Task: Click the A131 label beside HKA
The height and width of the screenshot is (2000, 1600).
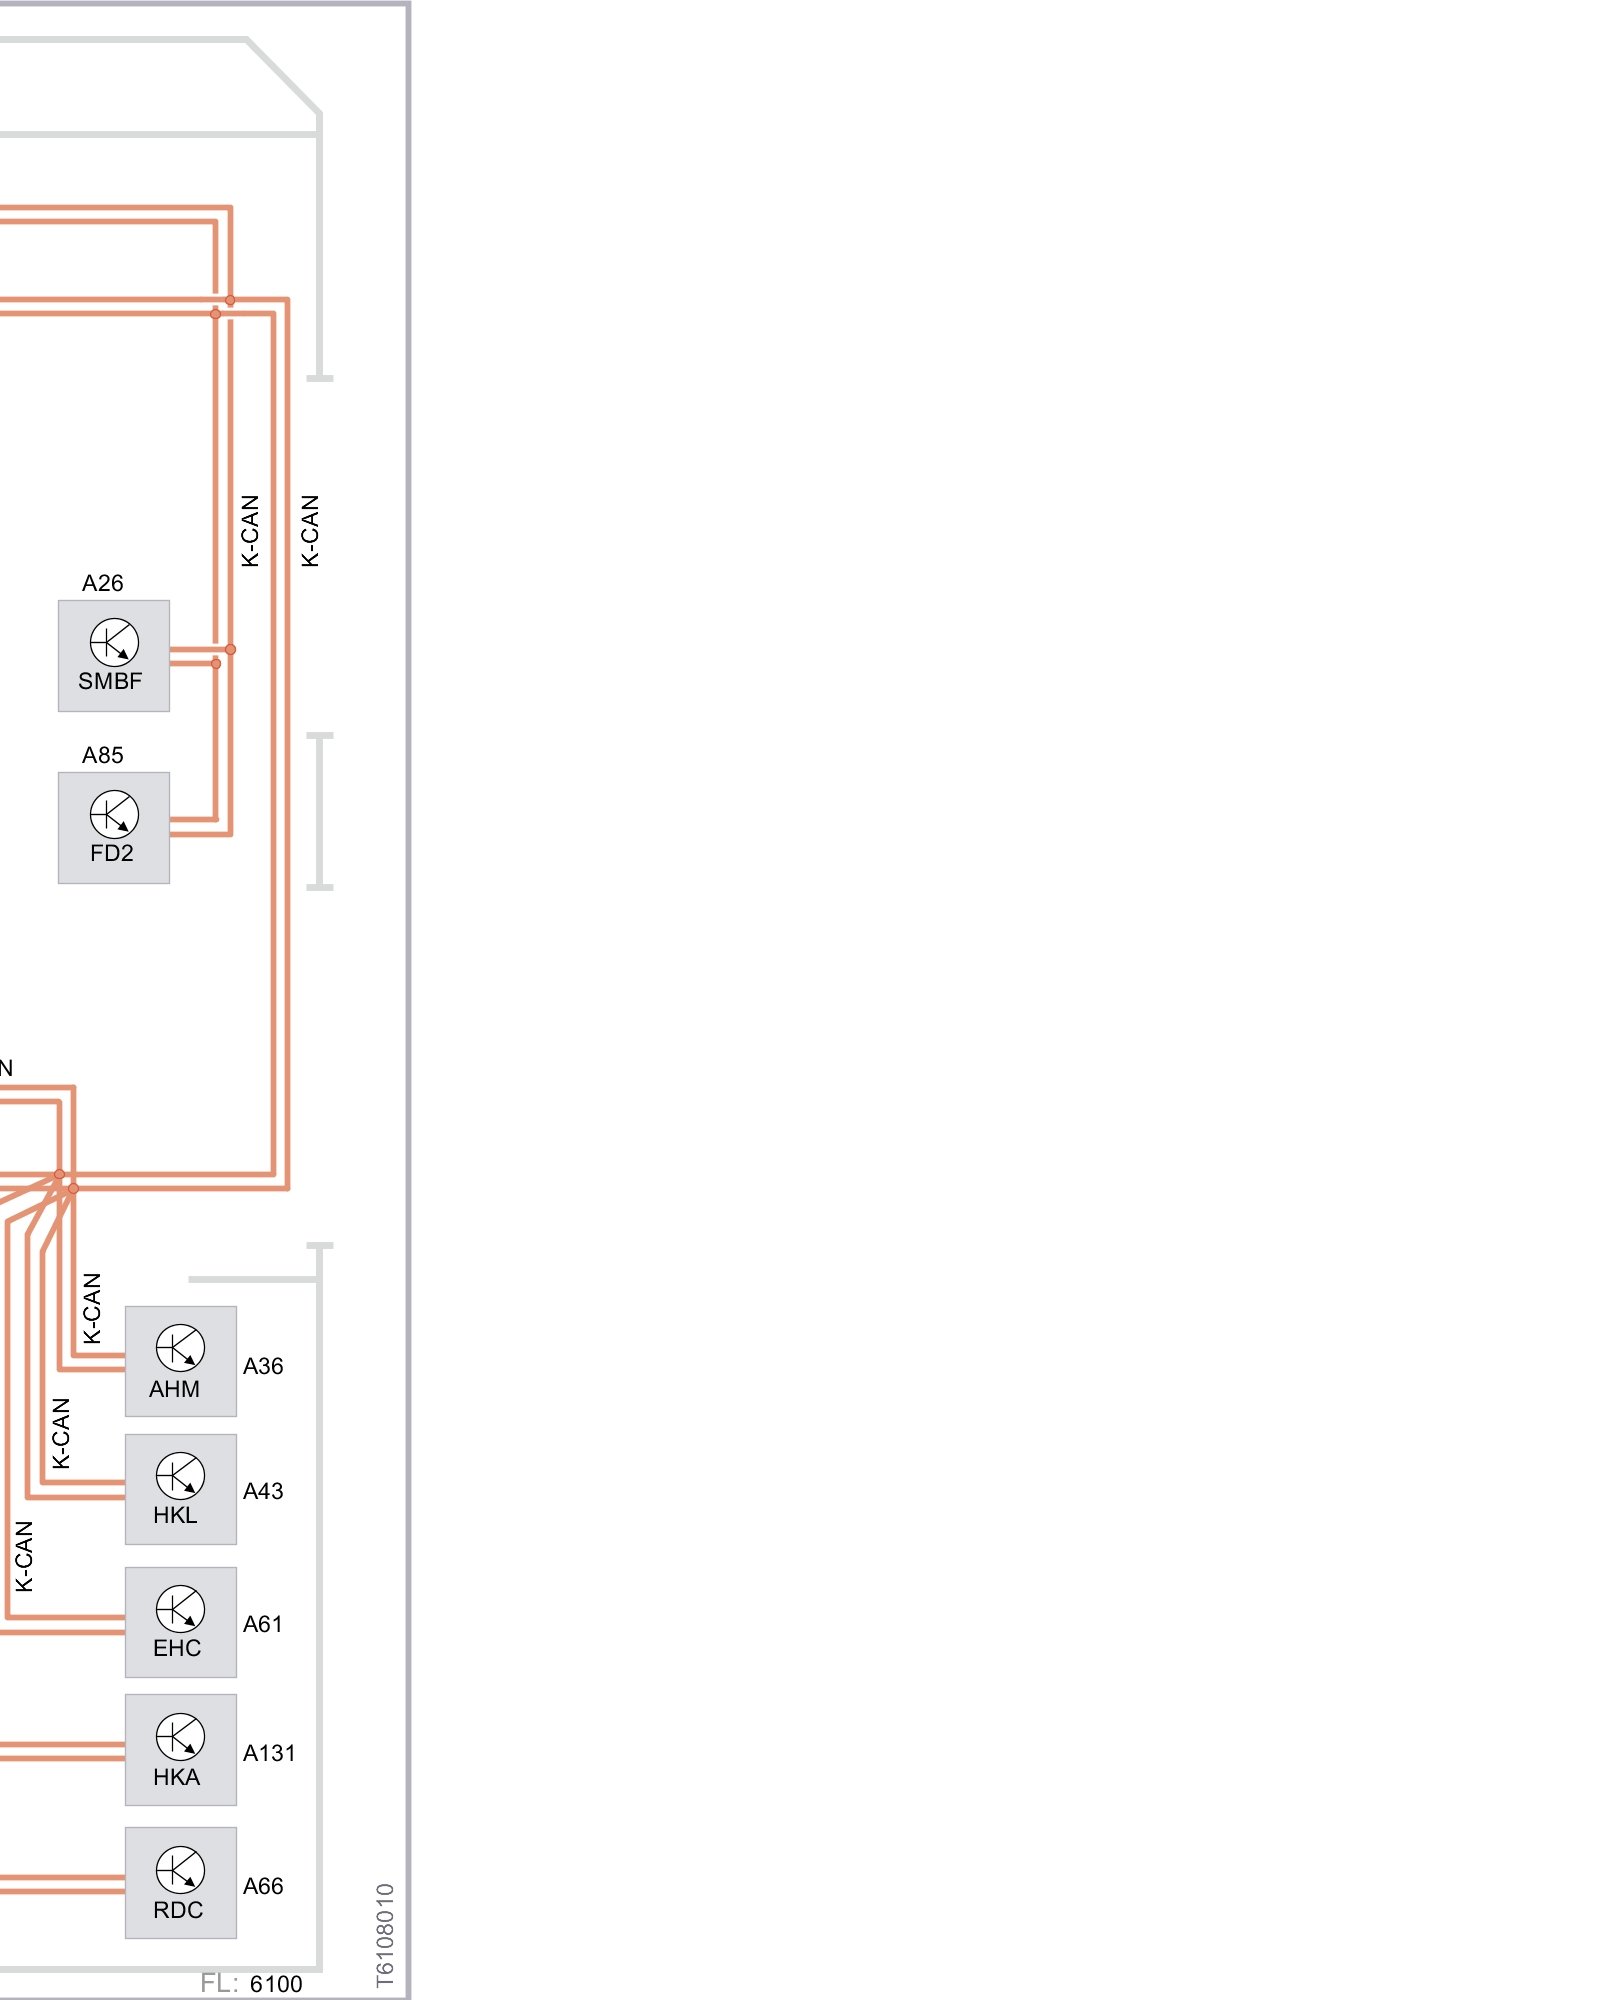Action: click(x=269, y=1753)
